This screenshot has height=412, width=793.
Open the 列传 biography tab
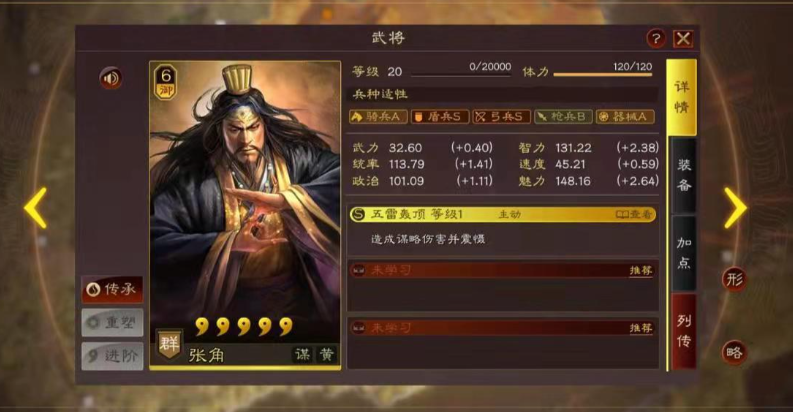point(683,332)
